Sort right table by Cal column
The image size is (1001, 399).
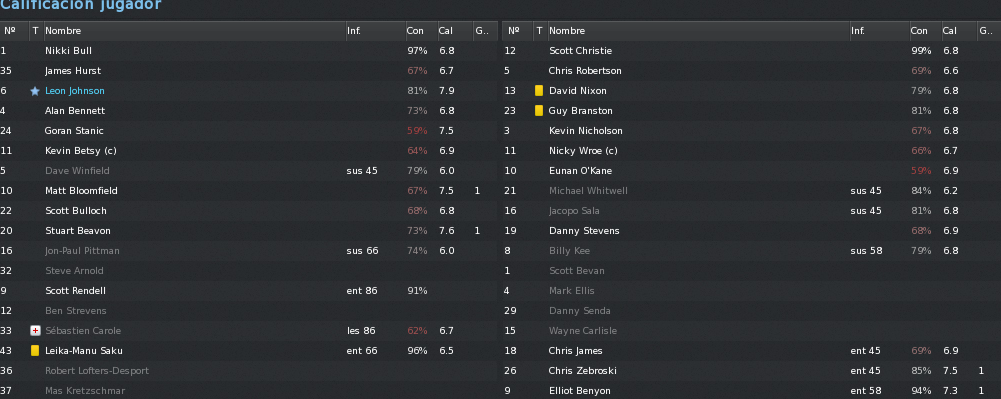(x=958, y=31)
